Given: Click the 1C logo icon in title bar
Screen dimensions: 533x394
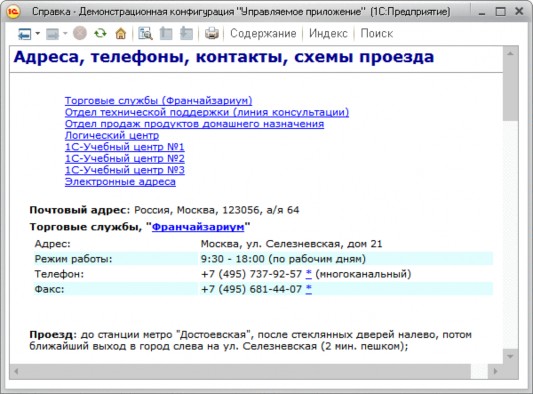Looking at the screenshot, I should click(14, 12).
